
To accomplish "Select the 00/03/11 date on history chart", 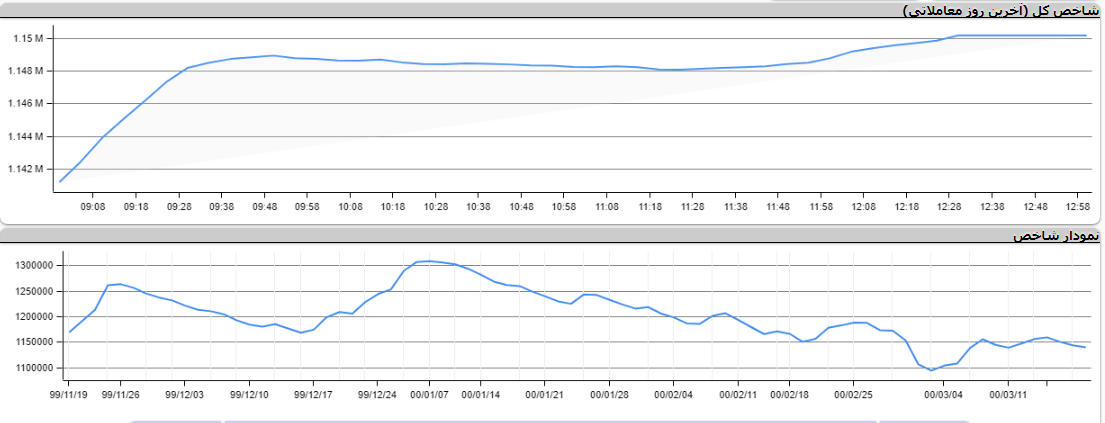I will point(1007,395).
